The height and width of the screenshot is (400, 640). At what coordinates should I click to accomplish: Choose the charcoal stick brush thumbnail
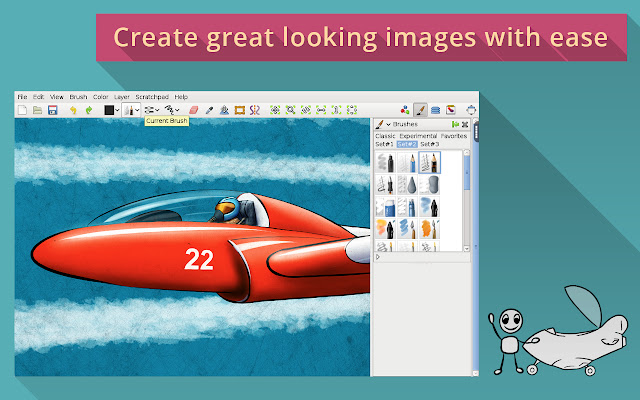(x=385, y=162)
